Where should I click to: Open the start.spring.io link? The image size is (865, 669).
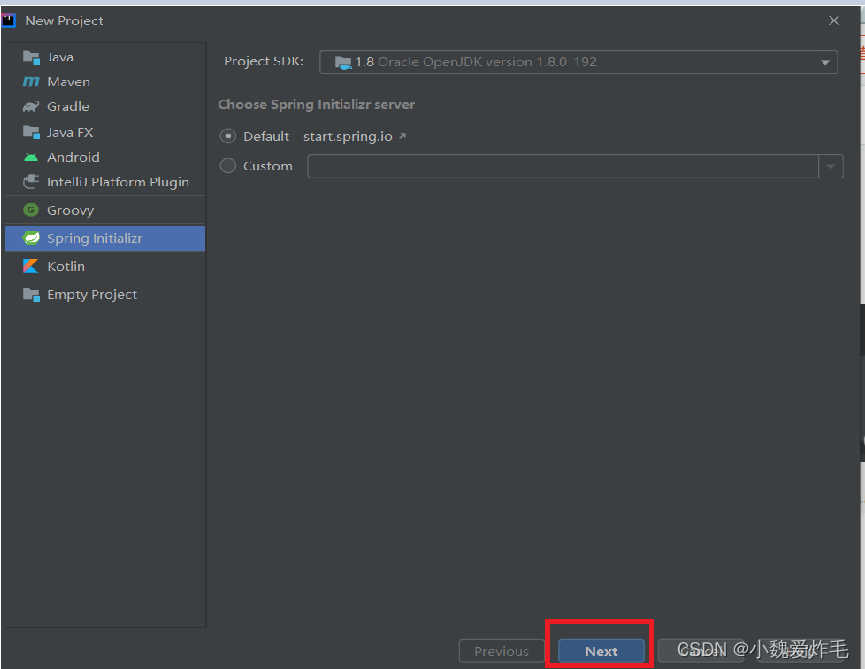click(348, 136)
